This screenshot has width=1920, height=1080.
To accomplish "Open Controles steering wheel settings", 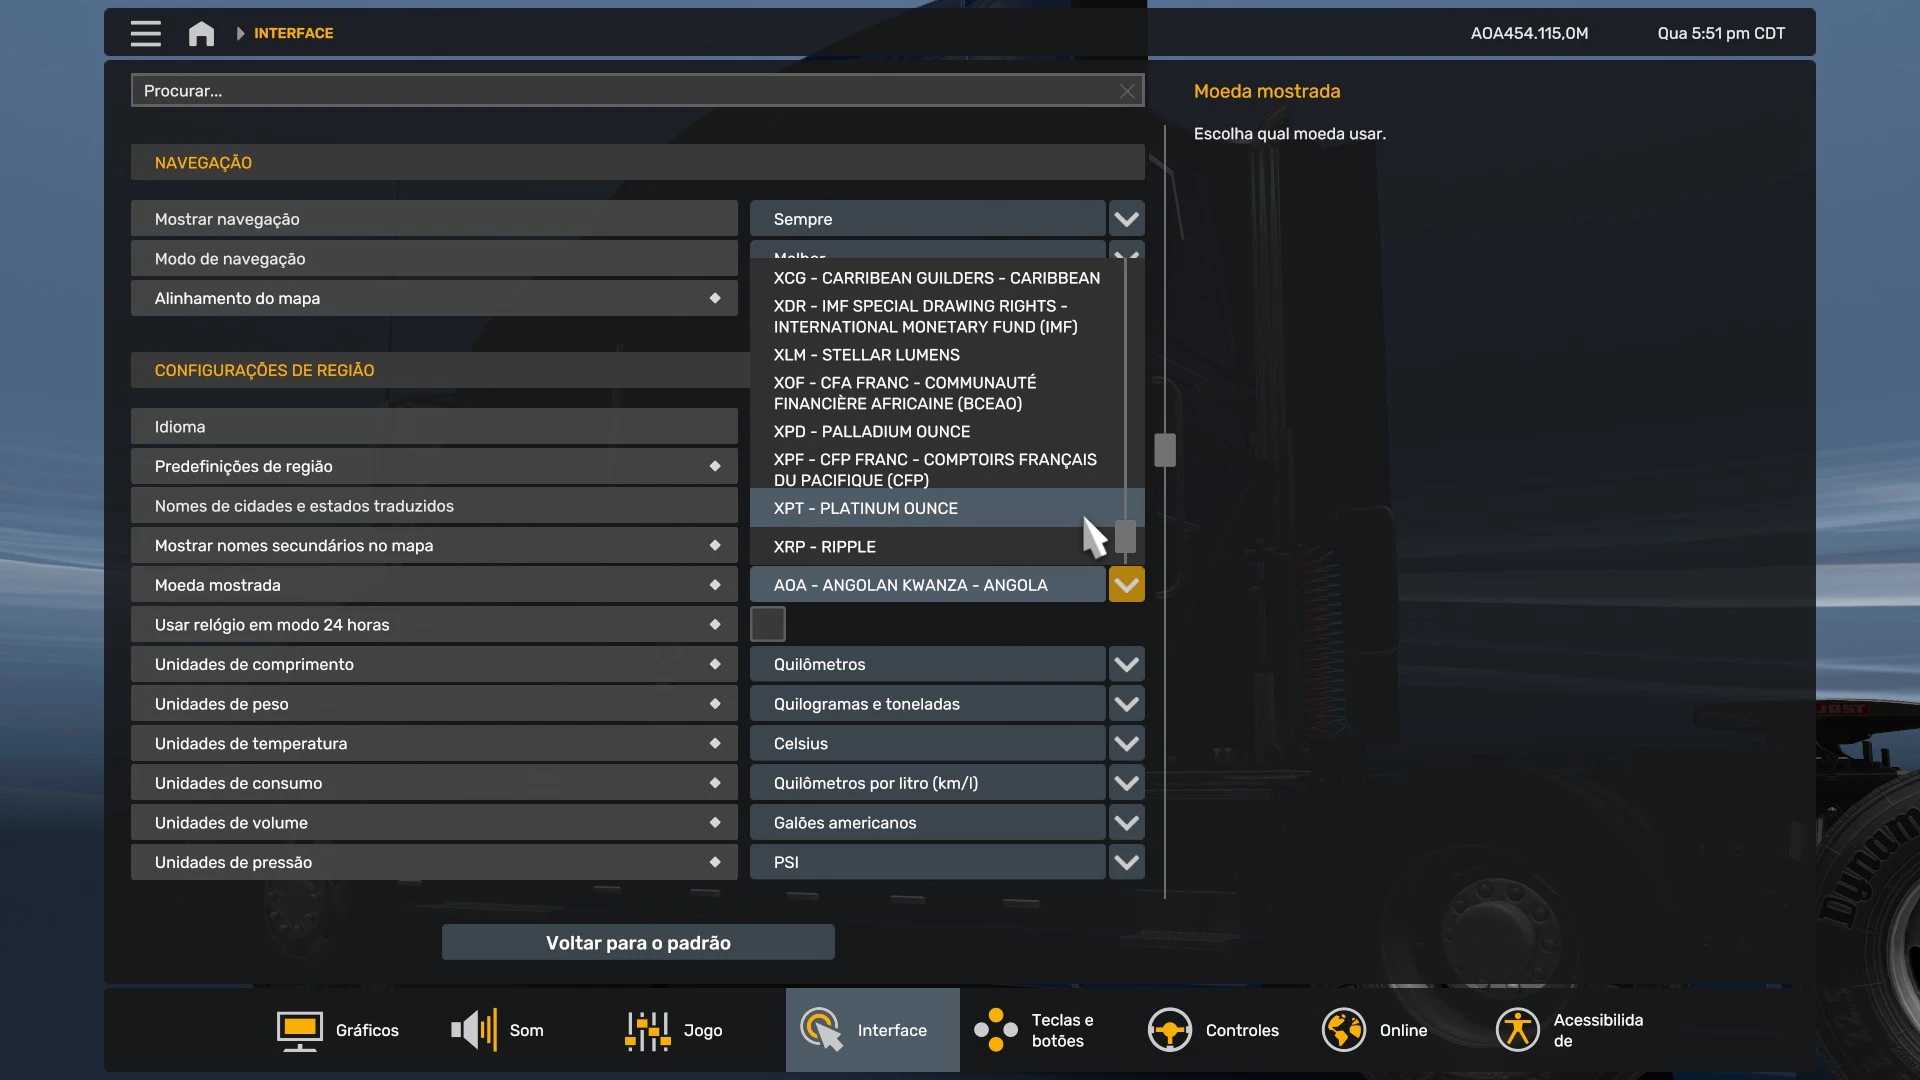I will pyautogui.click(x=1213, y=1030).
